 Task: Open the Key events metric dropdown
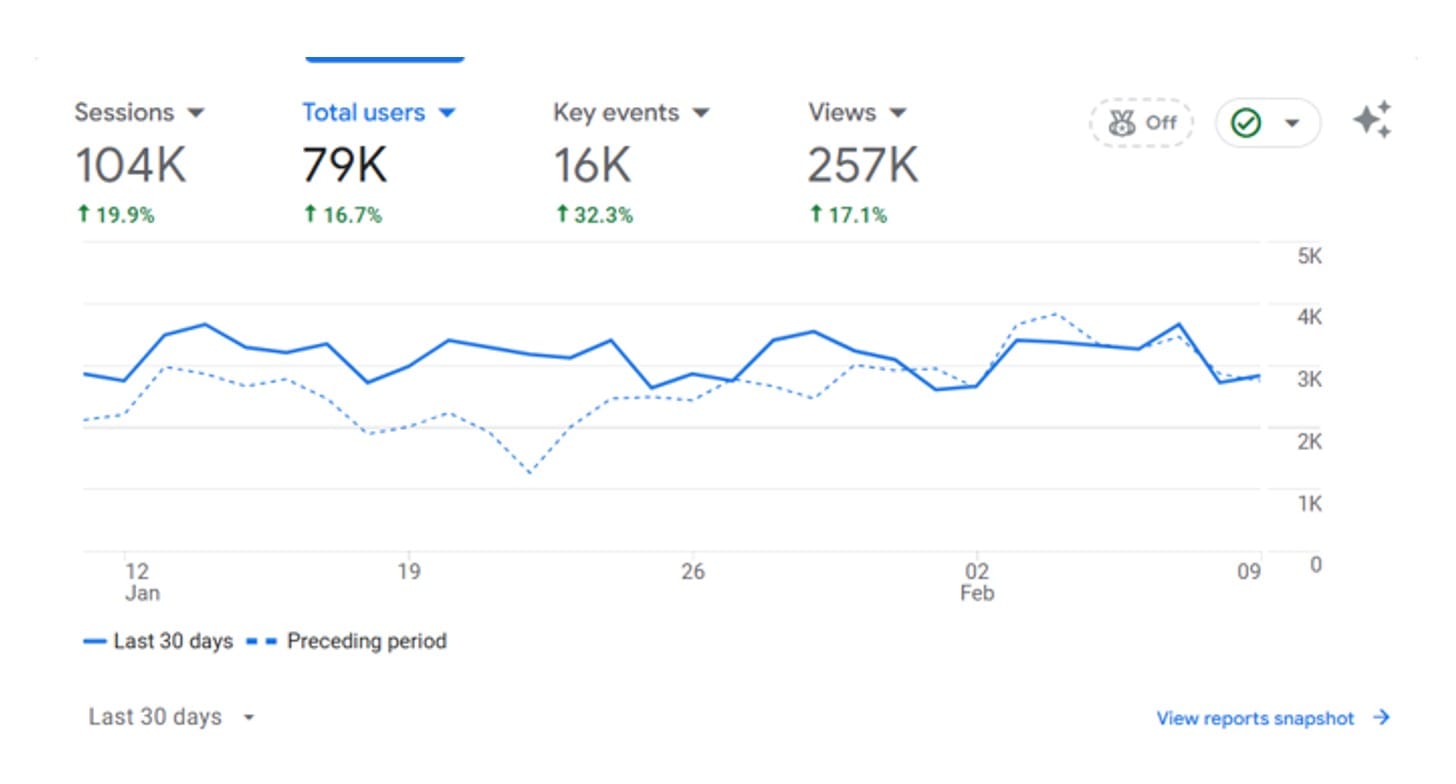701,113
